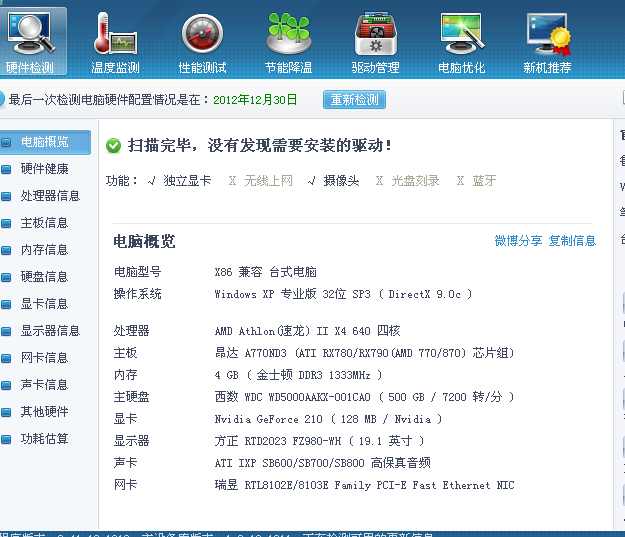The image size is (625, 537).
Task: Click the 蓝牙 feature label
Action: [x=484, y=181]
